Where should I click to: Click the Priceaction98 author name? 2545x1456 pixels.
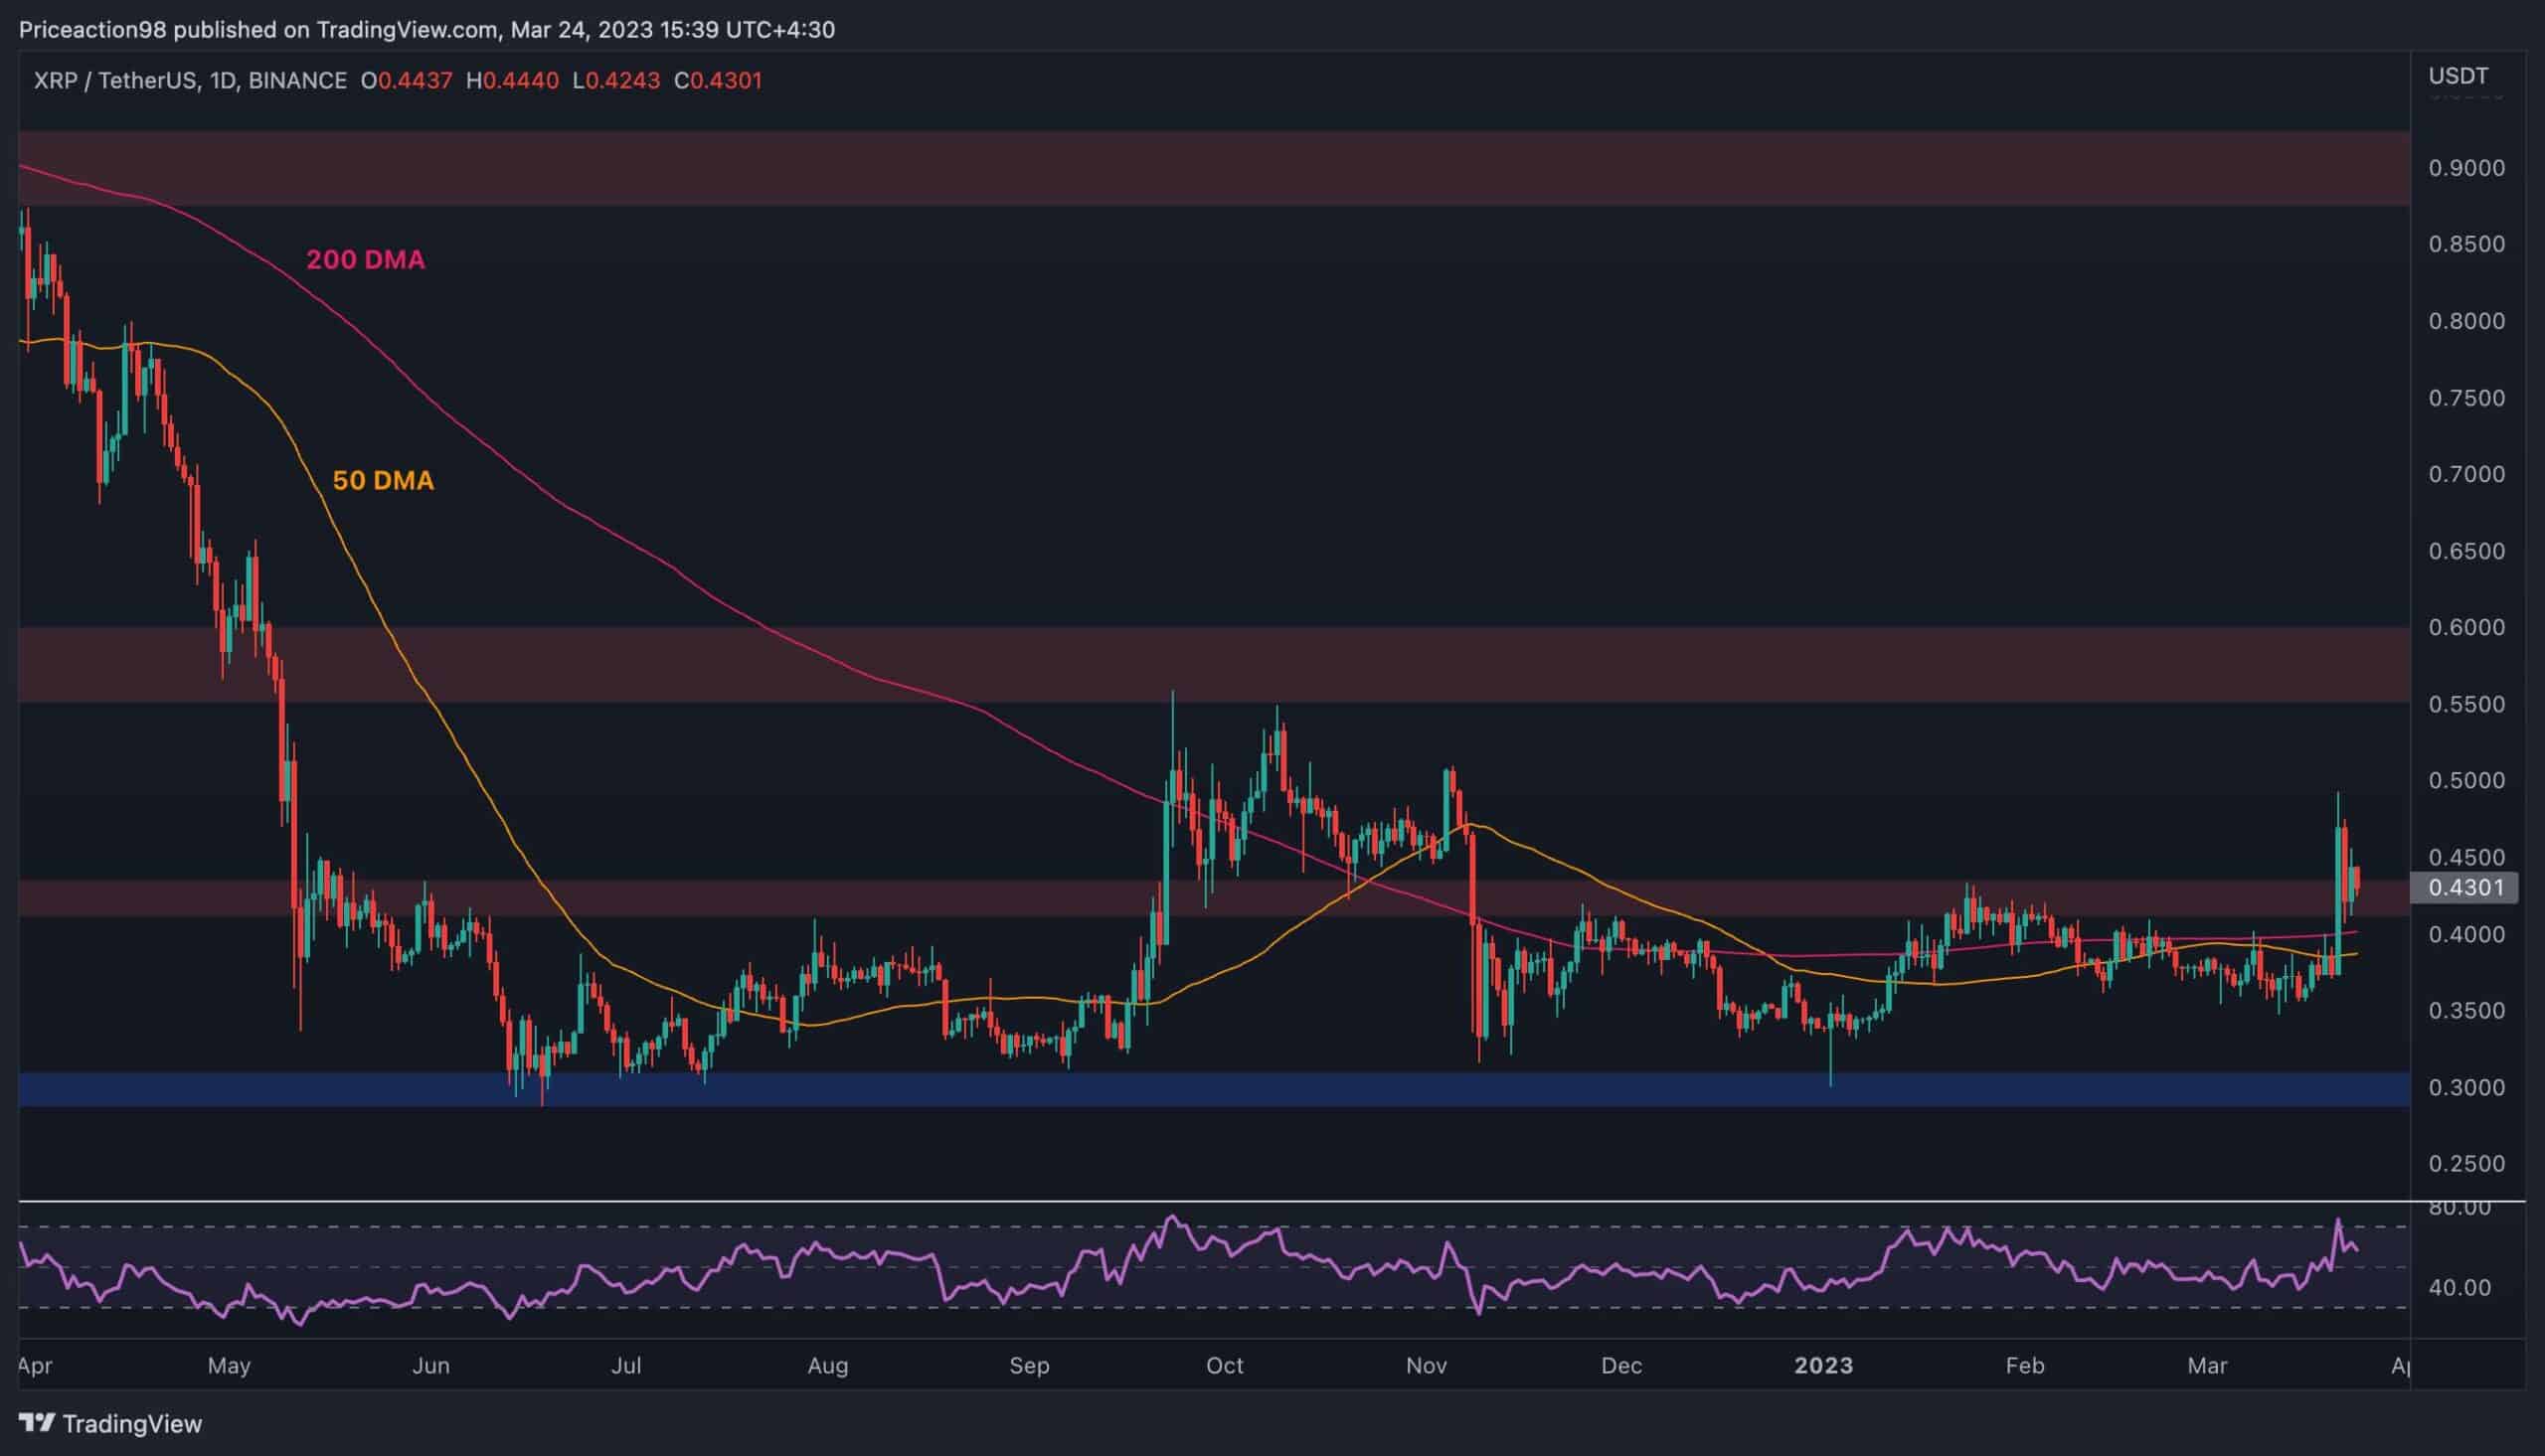pos(95,29)
